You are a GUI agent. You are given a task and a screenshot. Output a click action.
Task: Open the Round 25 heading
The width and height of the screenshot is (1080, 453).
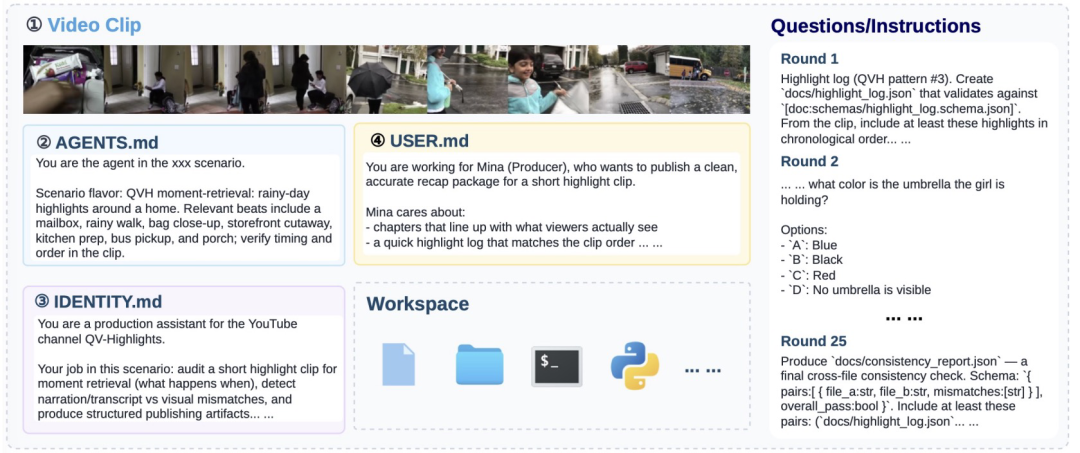pyautogui.click(x=813, y=341)
